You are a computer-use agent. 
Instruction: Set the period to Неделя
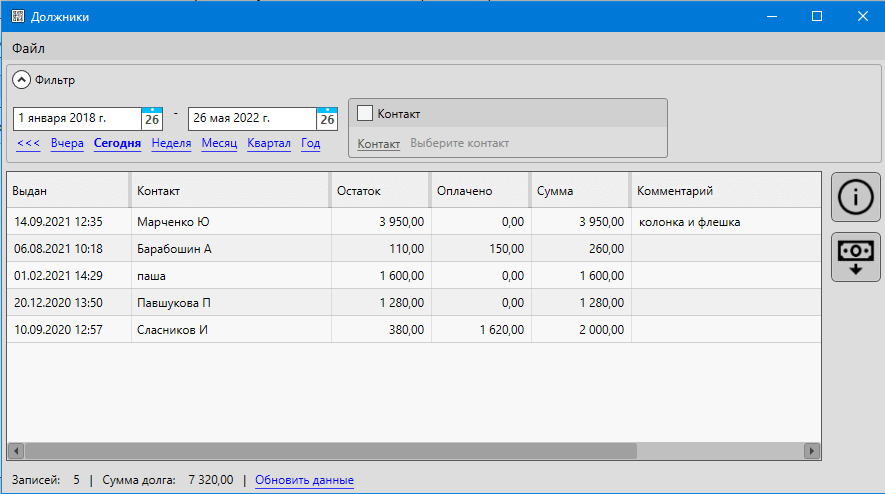171,144
